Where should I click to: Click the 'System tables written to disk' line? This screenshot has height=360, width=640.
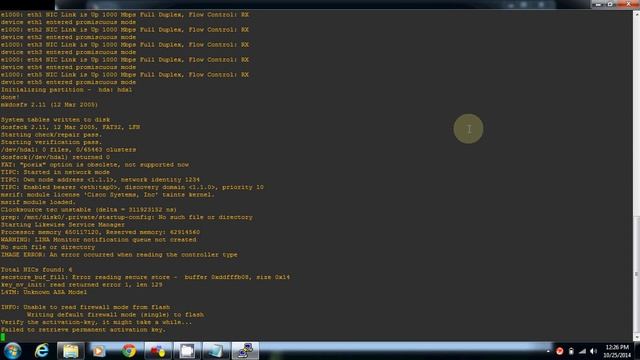(x=55, y=120)
